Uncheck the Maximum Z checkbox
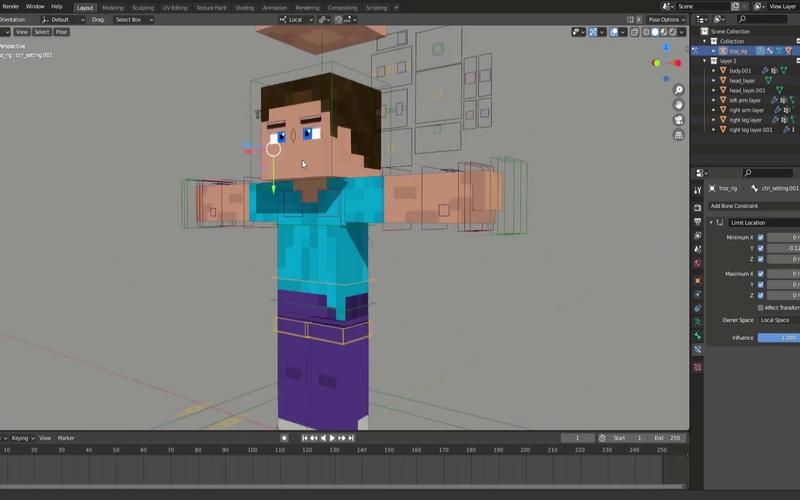The width and height of the screenshot is (800, 500). [x=761, y=295]
